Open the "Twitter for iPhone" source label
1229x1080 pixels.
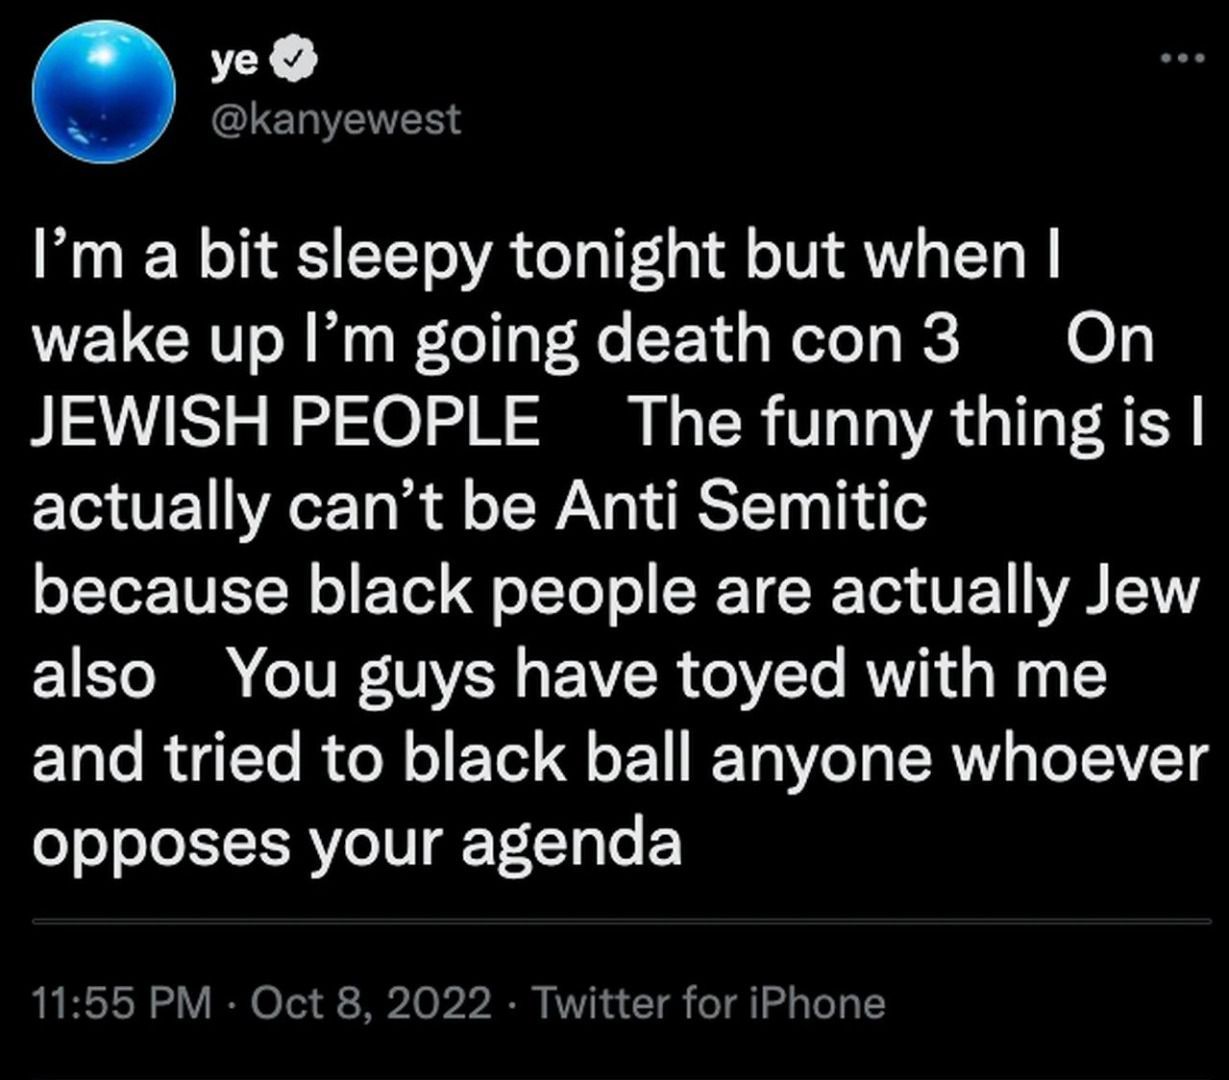click(708, 1002)
